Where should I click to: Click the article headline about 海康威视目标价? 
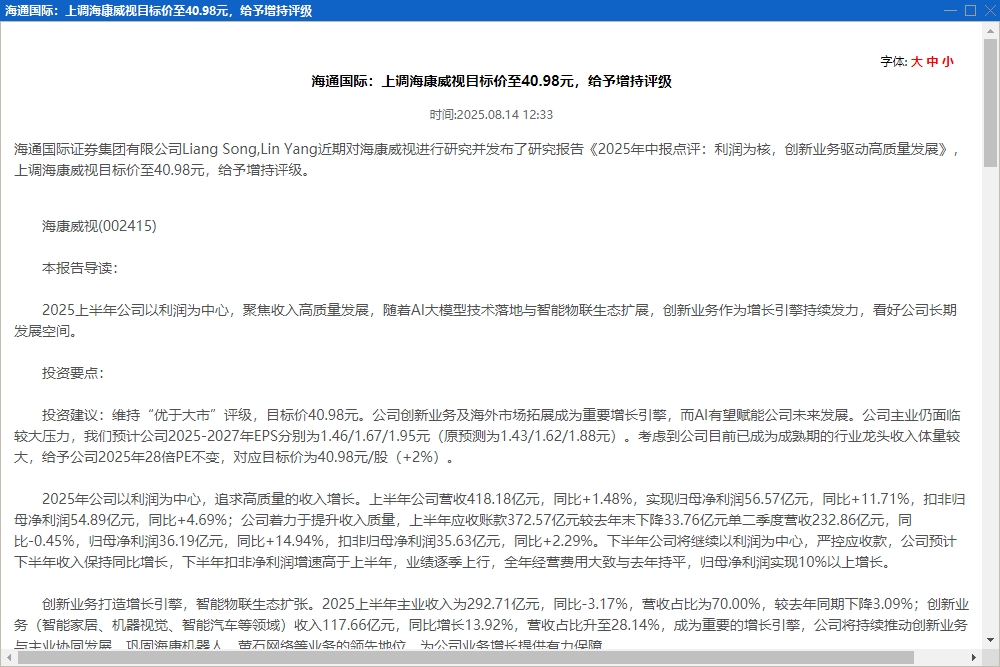(491, 81)
